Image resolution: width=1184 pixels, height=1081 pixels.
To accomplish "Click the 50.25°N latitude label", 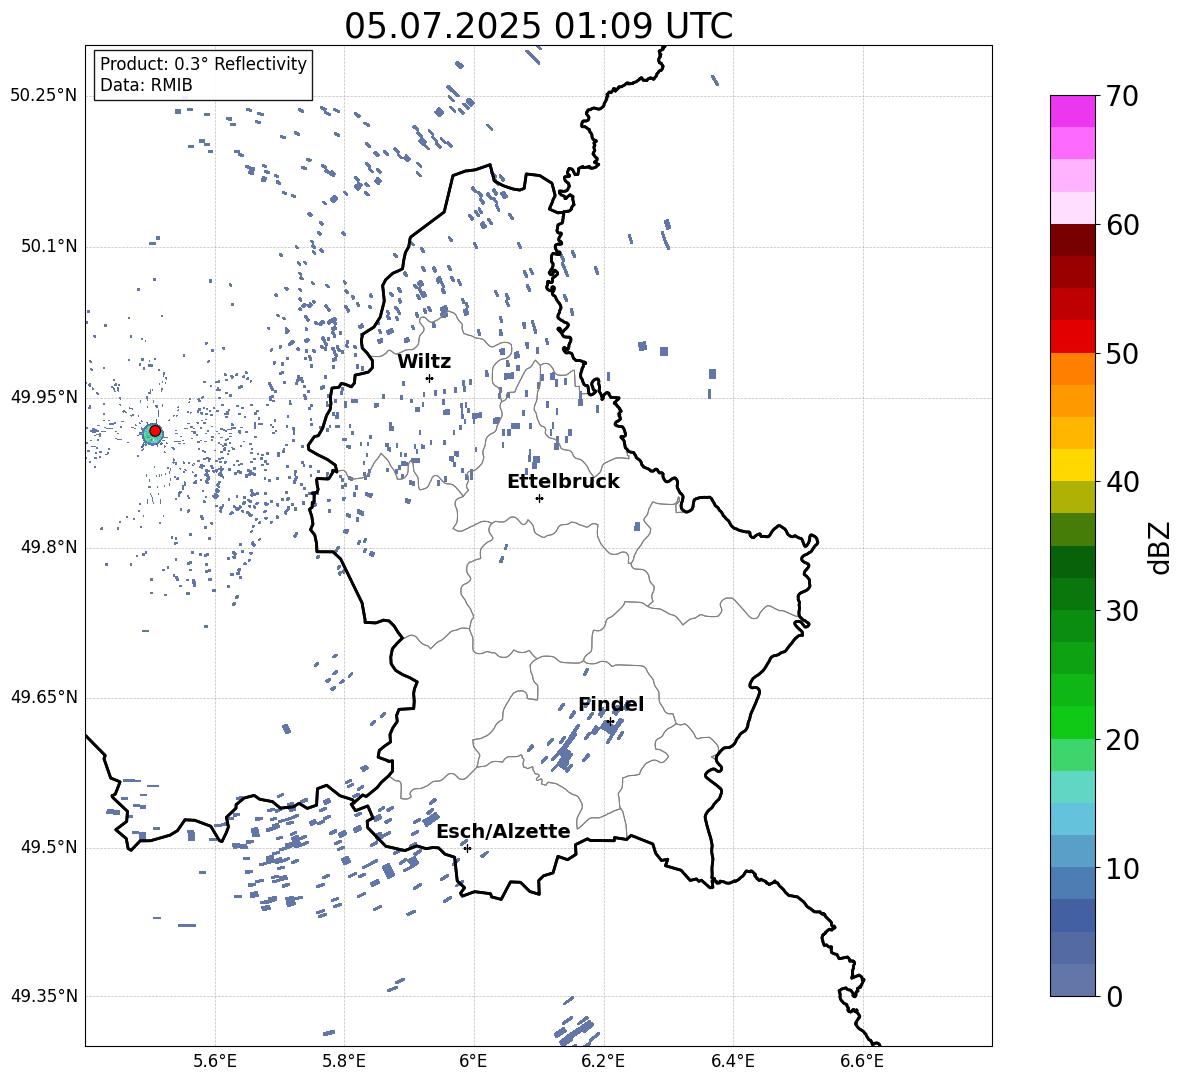I will tap(43, 96).
